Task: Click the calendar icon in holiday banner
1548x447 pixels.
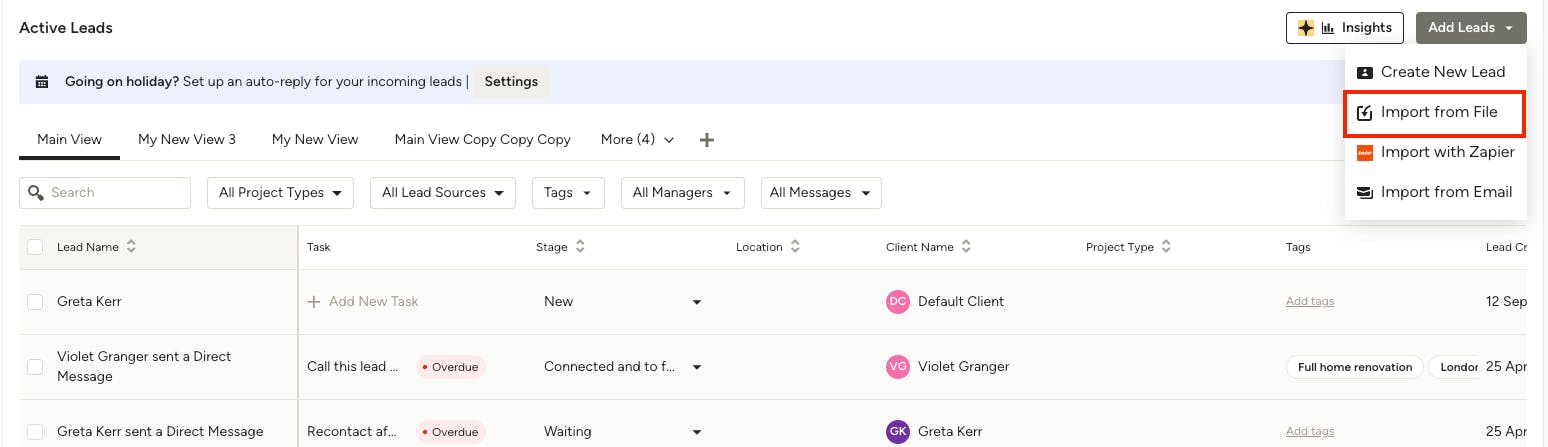Action: tap(42, 82)
